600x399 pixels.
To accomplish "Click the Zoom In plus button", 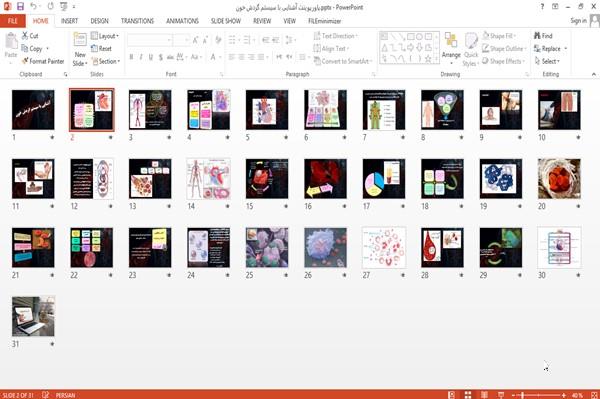I will click(564, 395).
